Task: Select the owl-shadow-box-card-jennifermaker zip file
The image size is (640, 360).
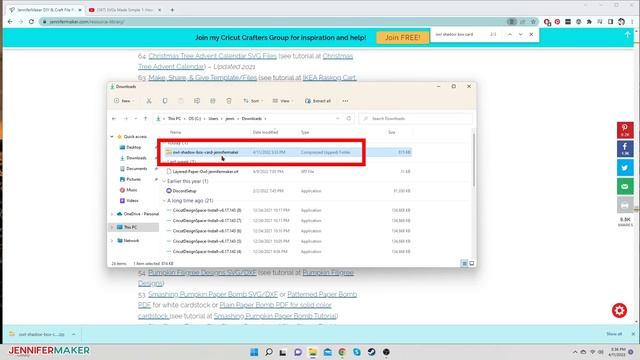Action: tap(288, 152)
